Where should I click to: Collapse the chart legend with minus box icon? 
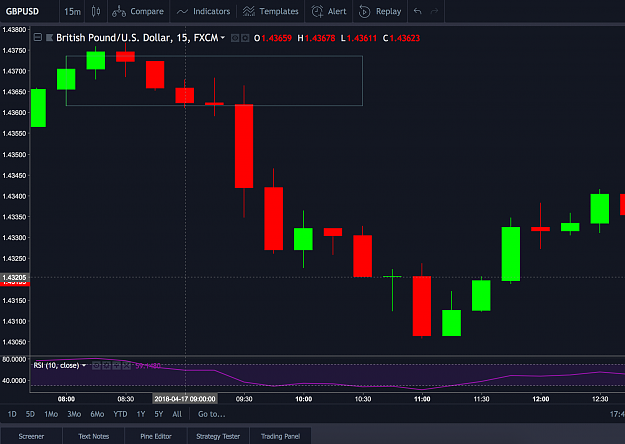pos(38,38)
